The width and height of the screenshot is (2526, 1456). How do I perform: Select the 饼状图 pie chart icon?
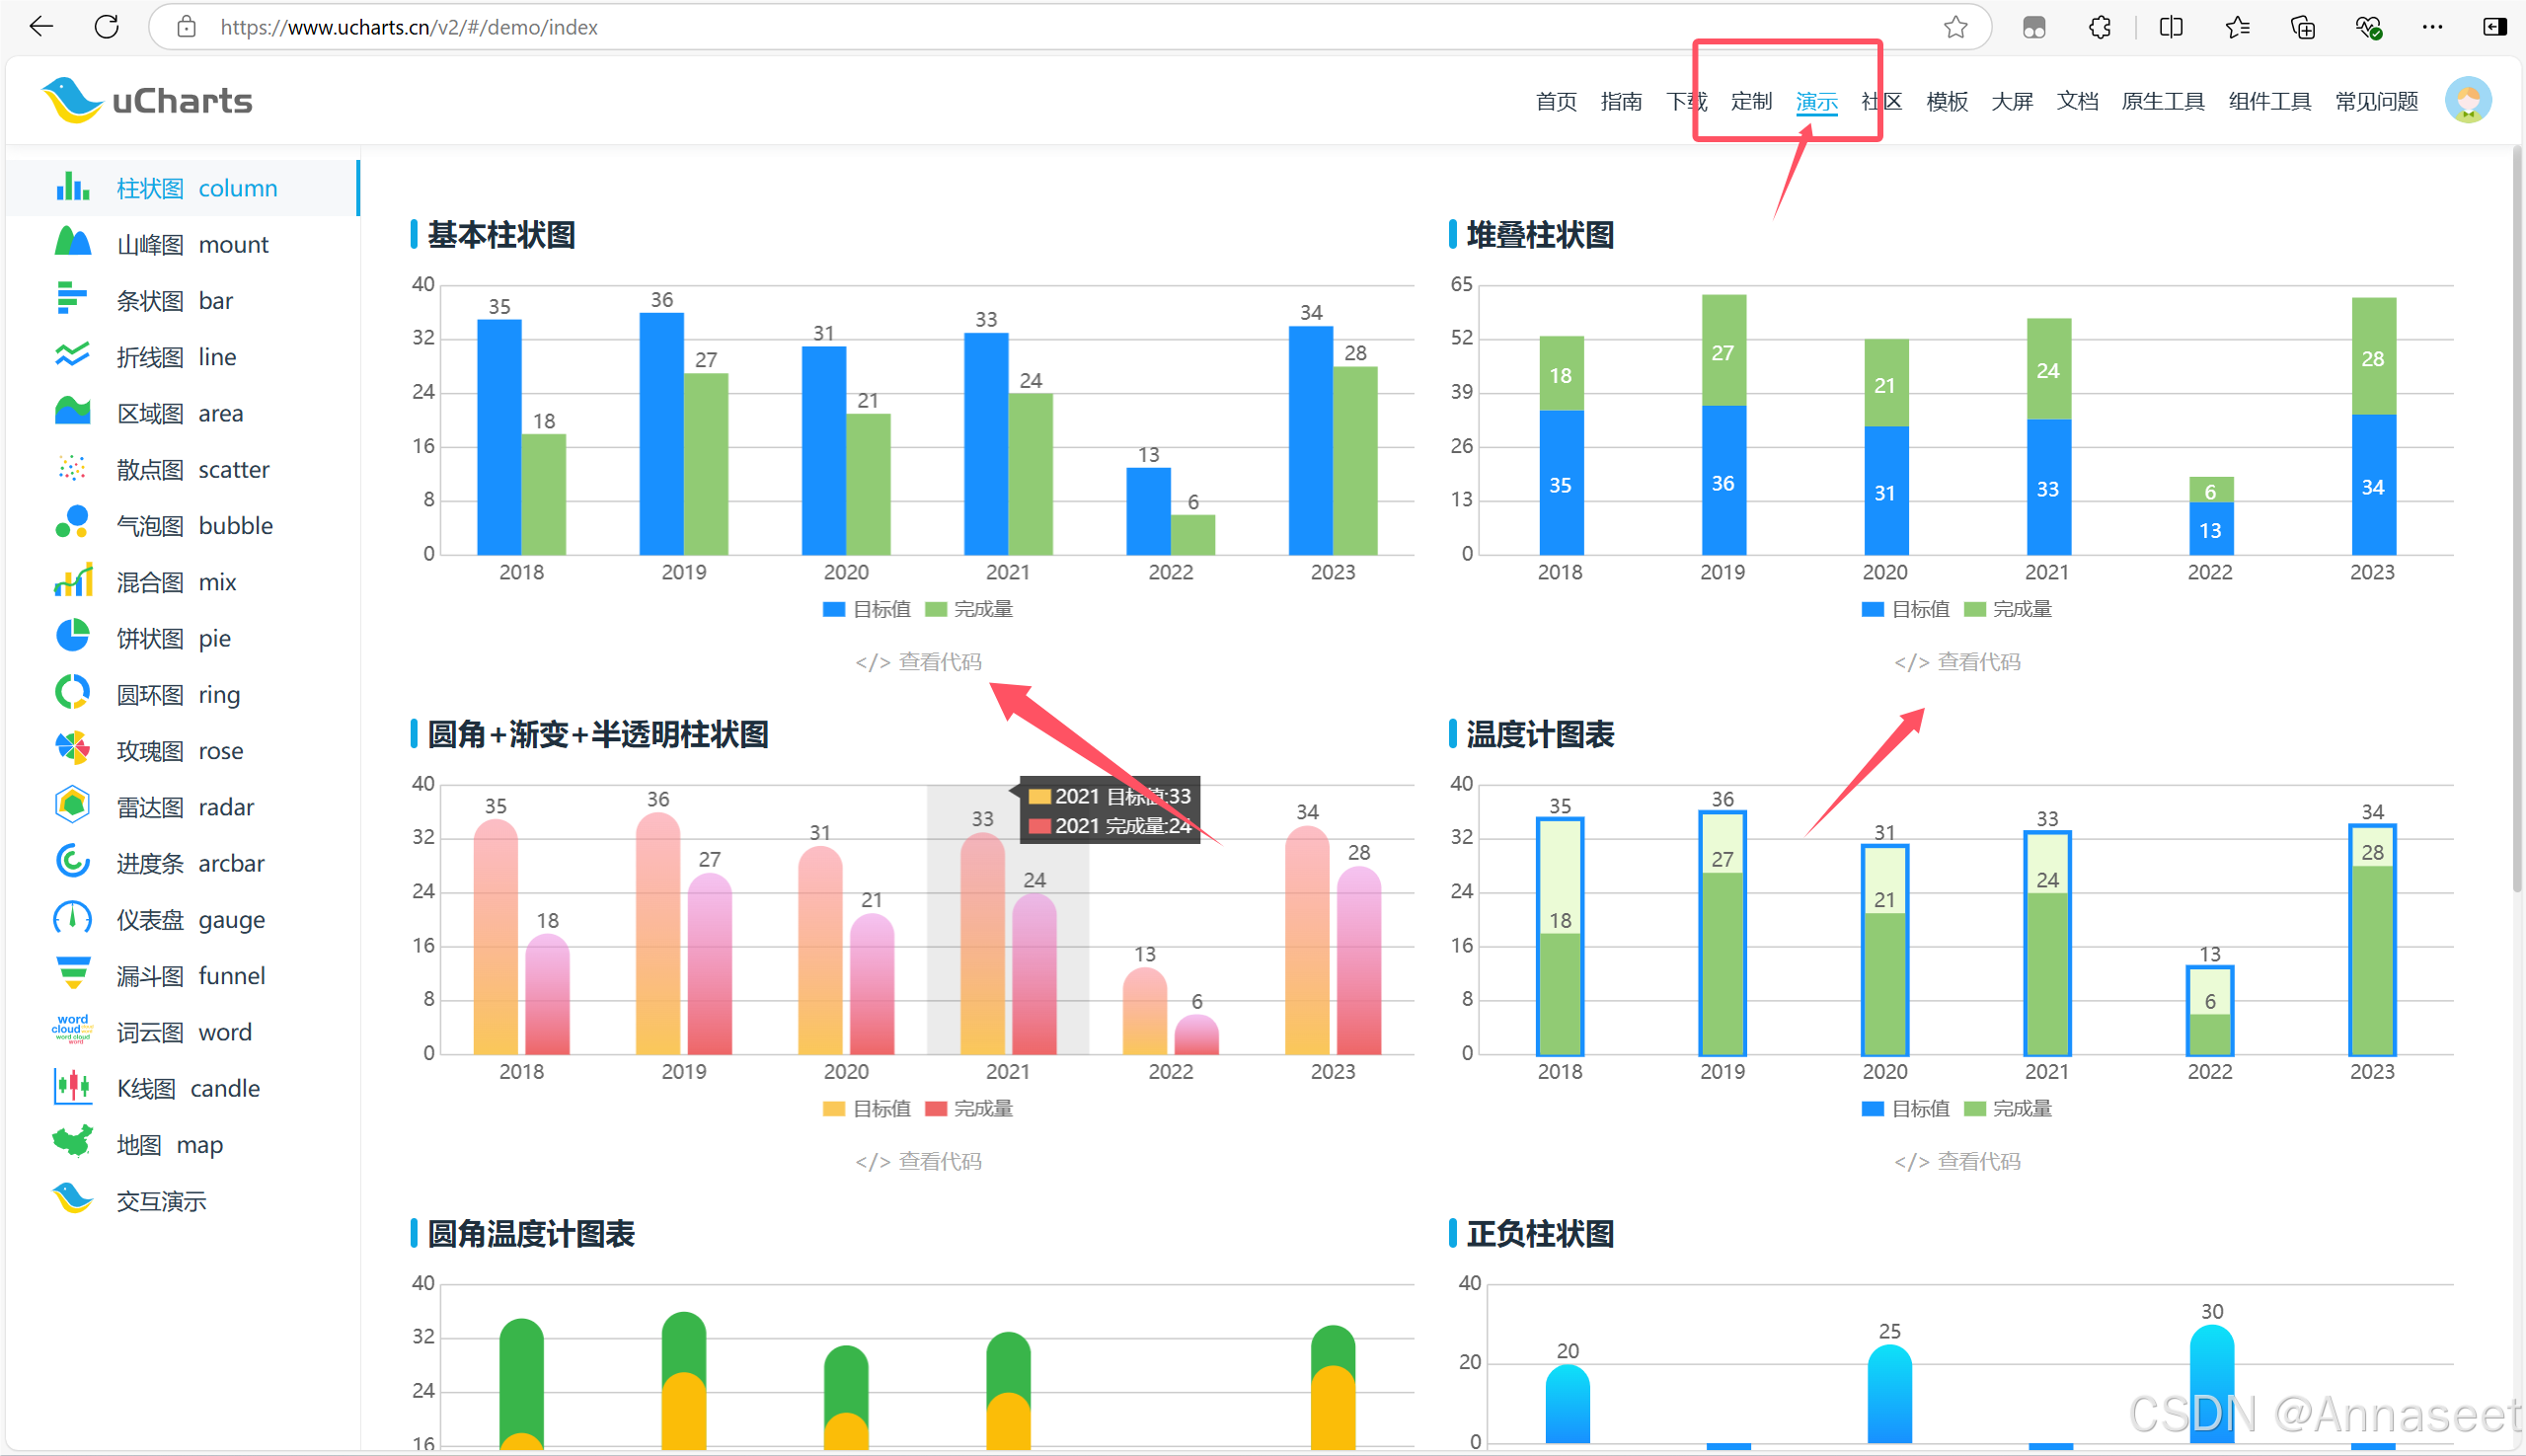tap(71, 637)
